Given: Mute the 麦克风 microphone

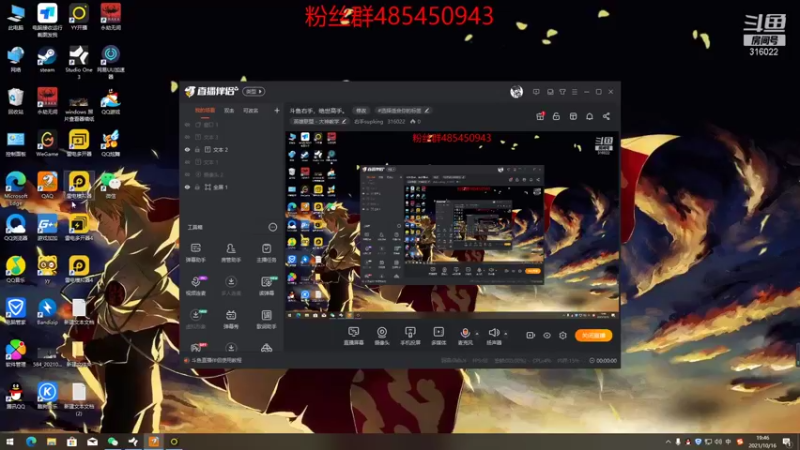Looking at the screenshot, I should 465,336.
